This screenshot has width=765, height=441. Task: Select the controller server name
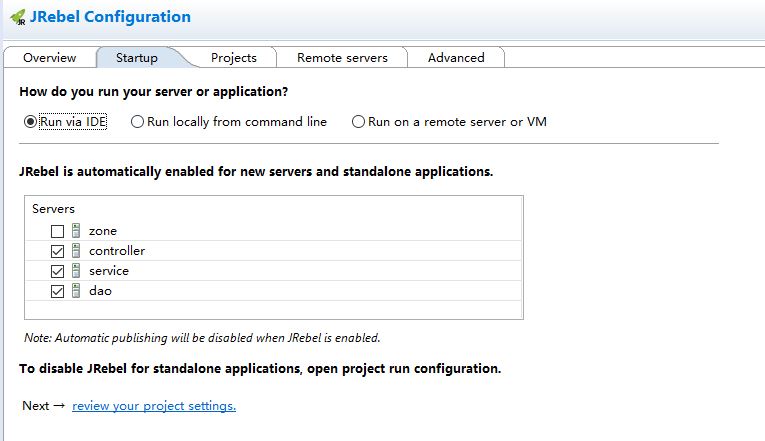(117, 251)
